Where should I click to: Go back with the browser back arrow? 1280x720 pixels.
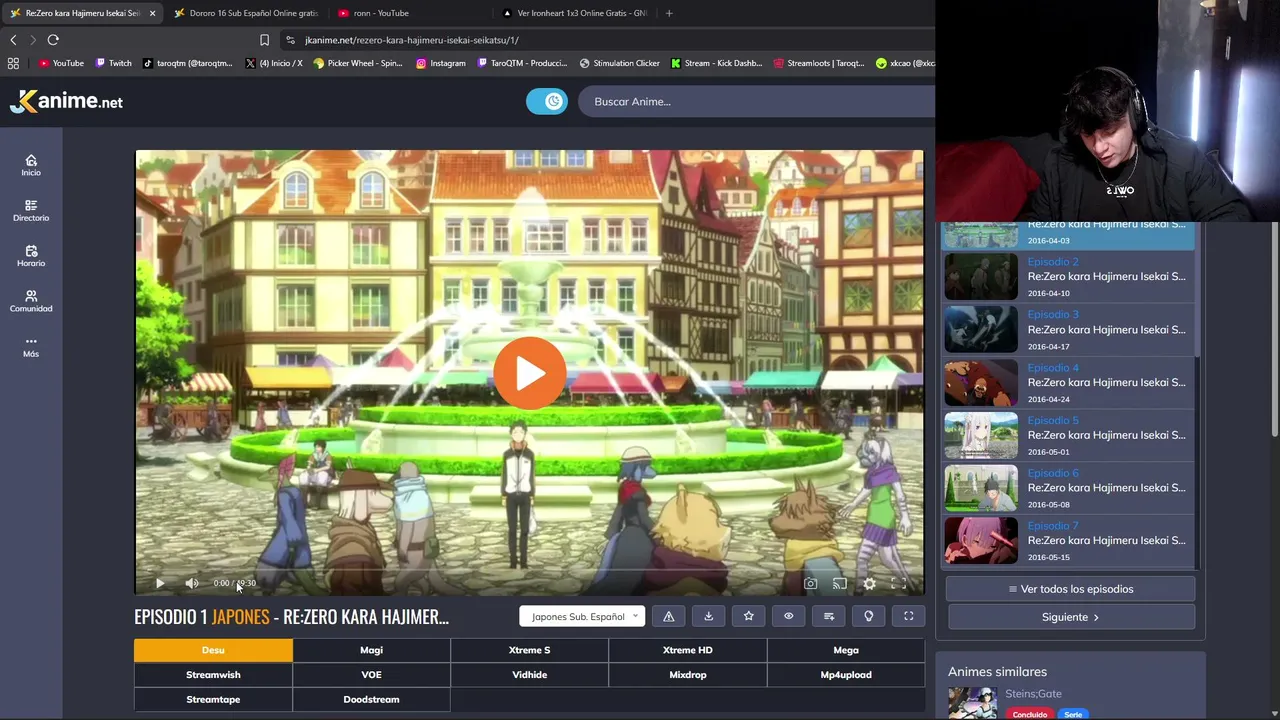point(13,40)
